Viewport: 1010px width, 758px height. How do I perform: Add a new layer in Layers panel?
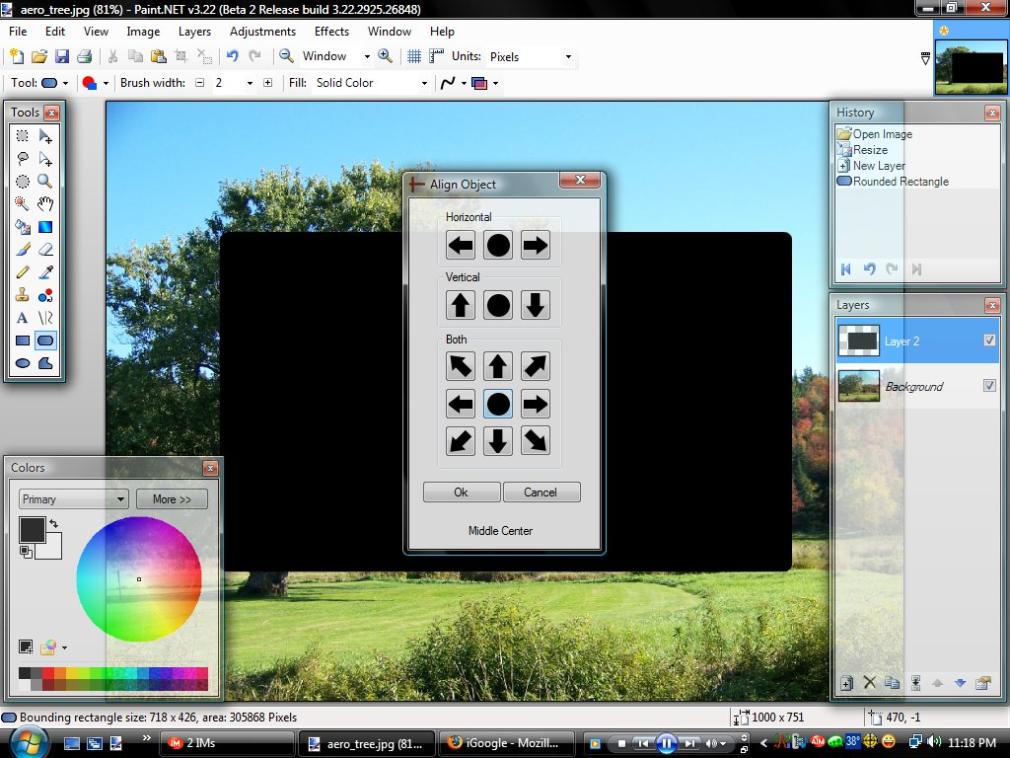coord(846,683)
